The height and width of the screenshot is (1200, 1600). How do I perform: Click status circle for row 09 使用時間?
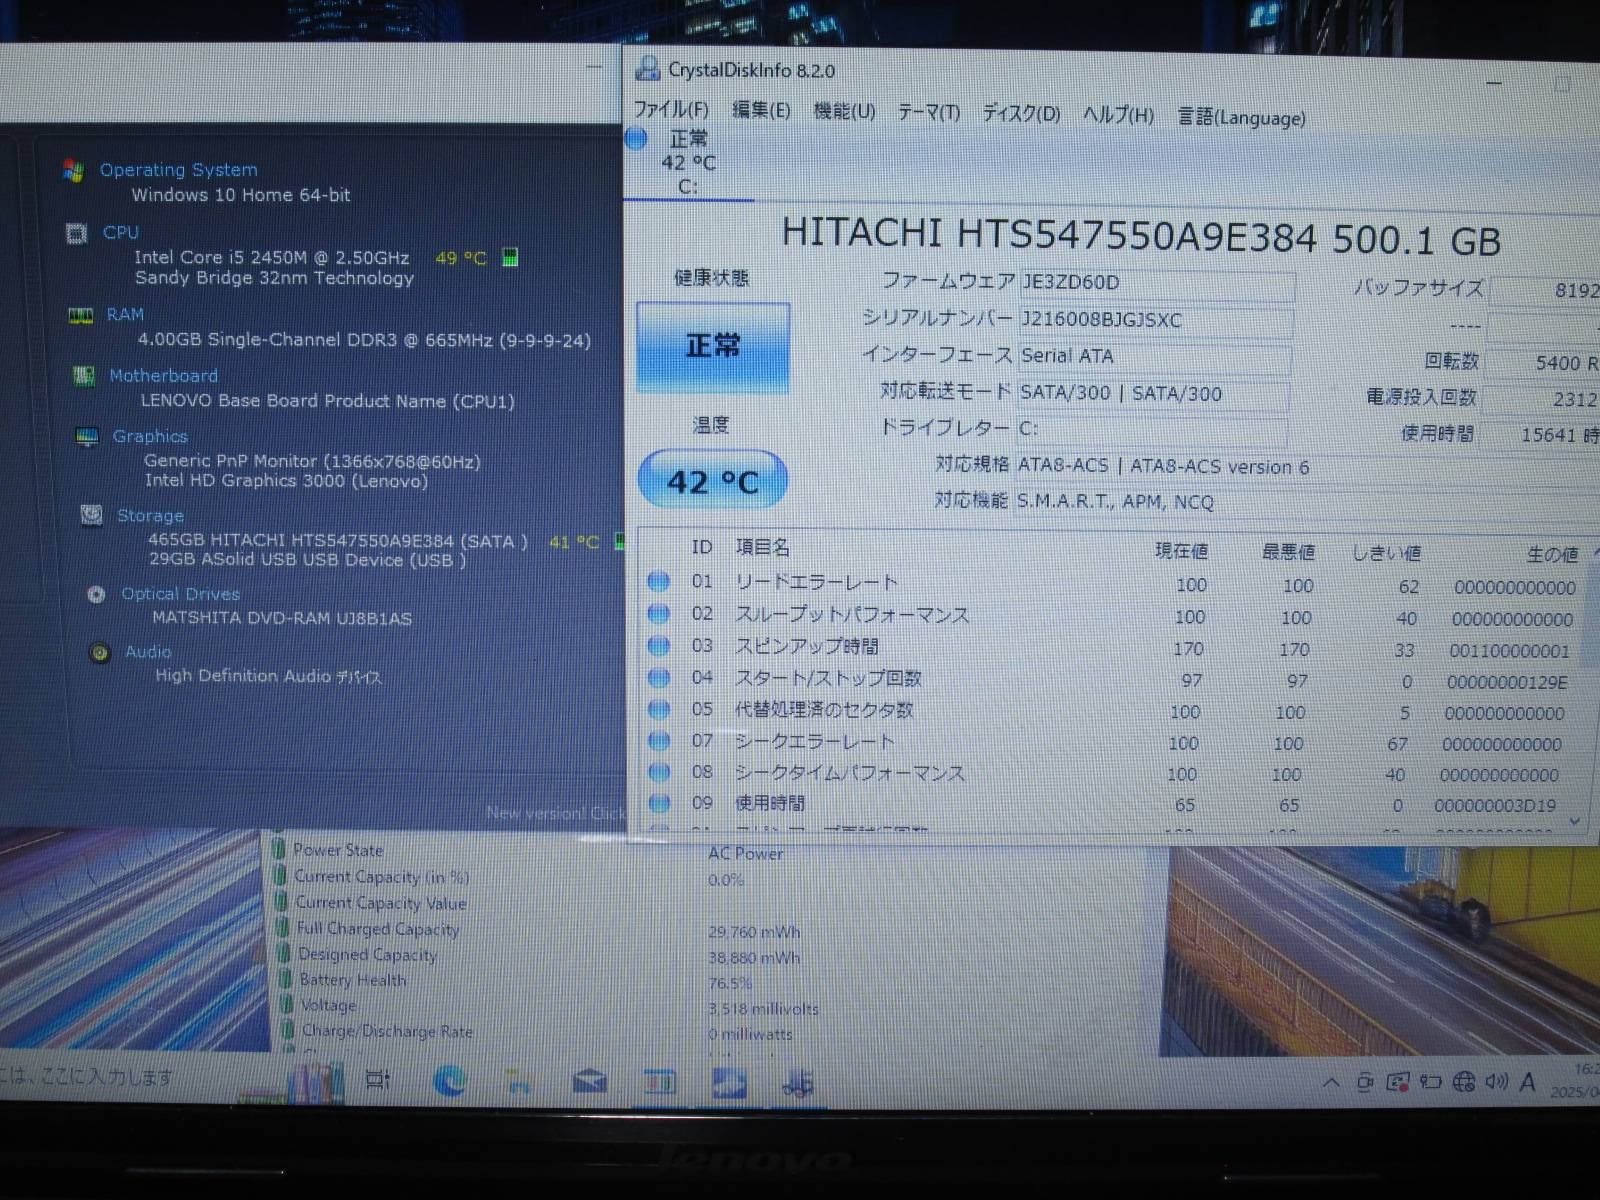click(x=658, y=802)
